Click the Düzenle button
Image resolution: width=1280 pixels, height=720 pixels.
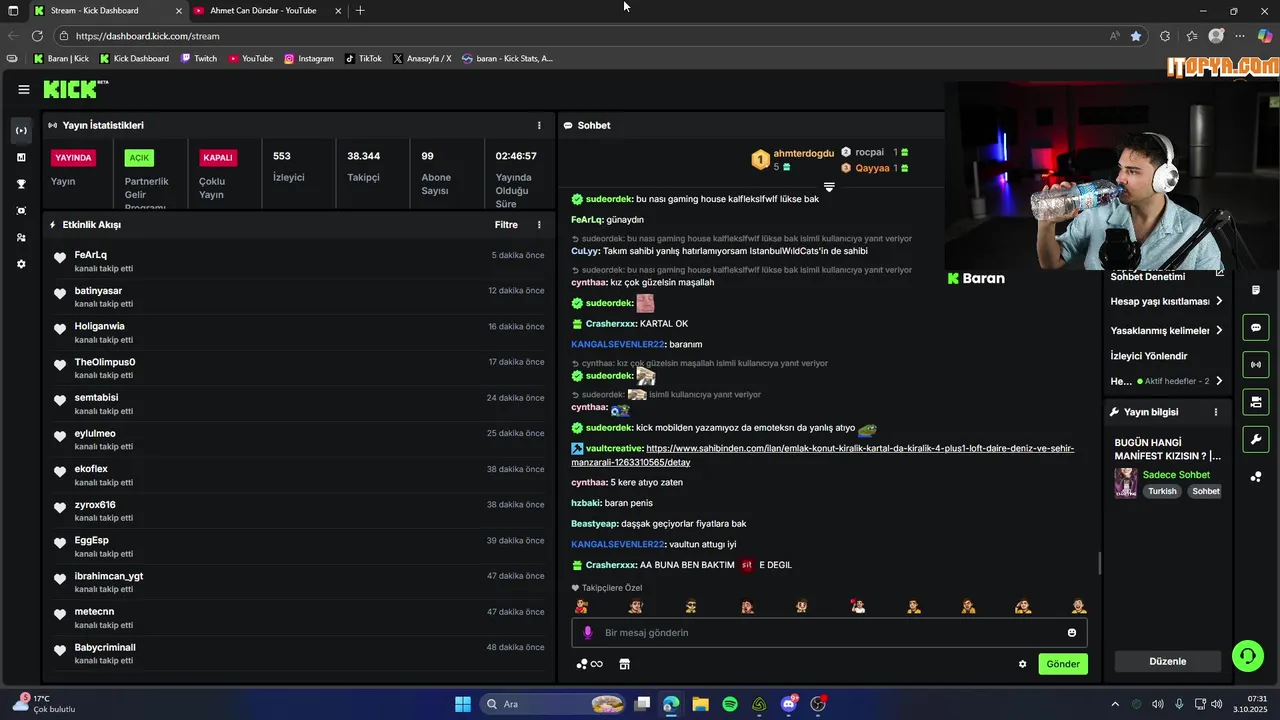click(1167, 661)
